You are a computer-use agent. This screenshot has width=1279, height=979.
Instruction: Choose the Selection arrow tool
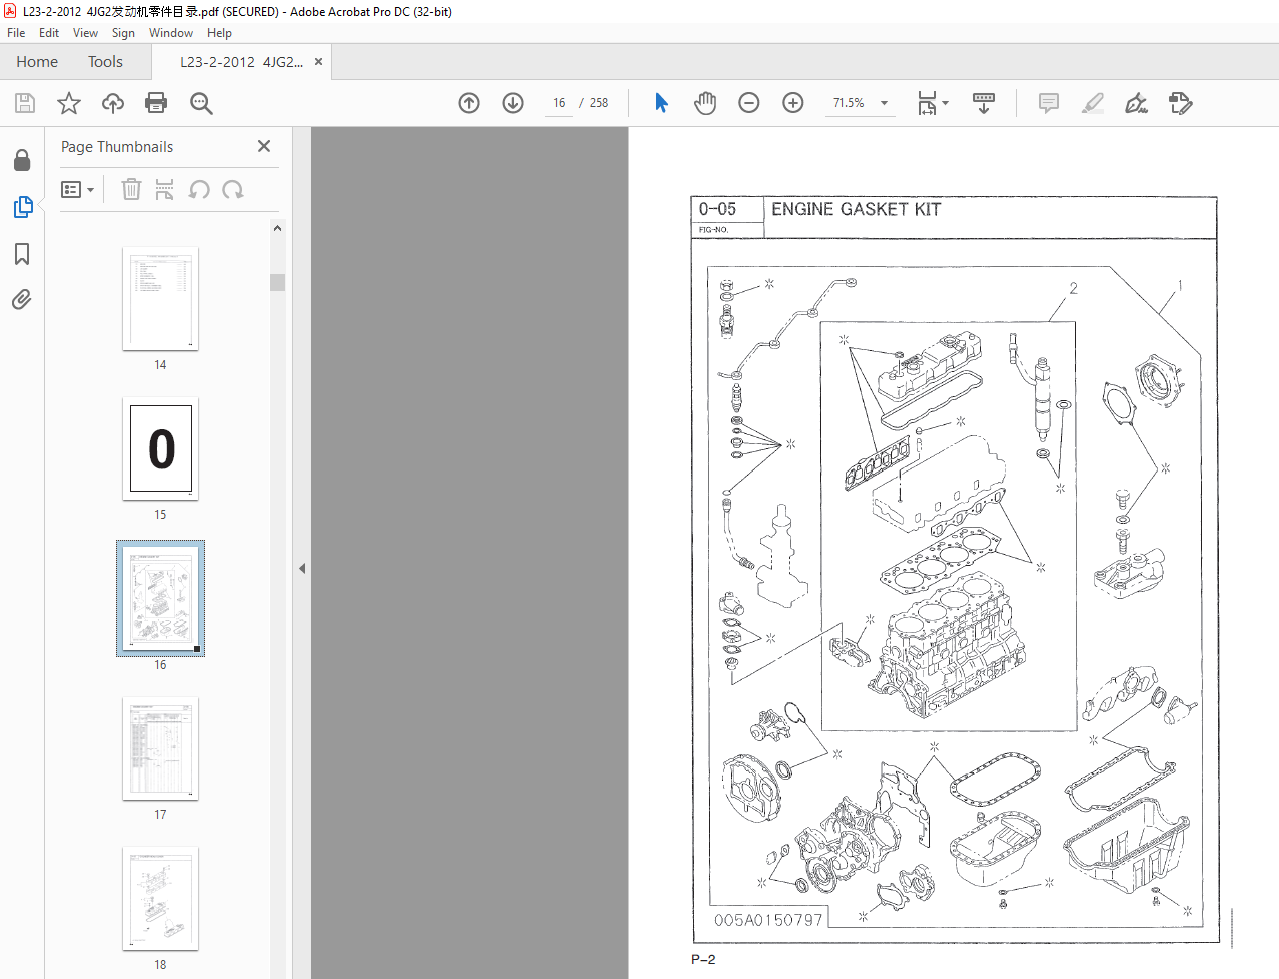tap(661, 103)
